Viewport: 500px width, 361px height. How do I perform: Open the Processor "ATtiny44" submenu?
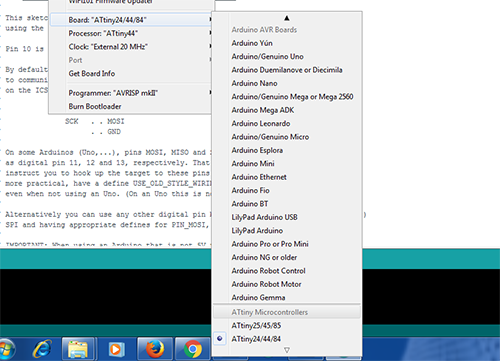click(131, 33)
